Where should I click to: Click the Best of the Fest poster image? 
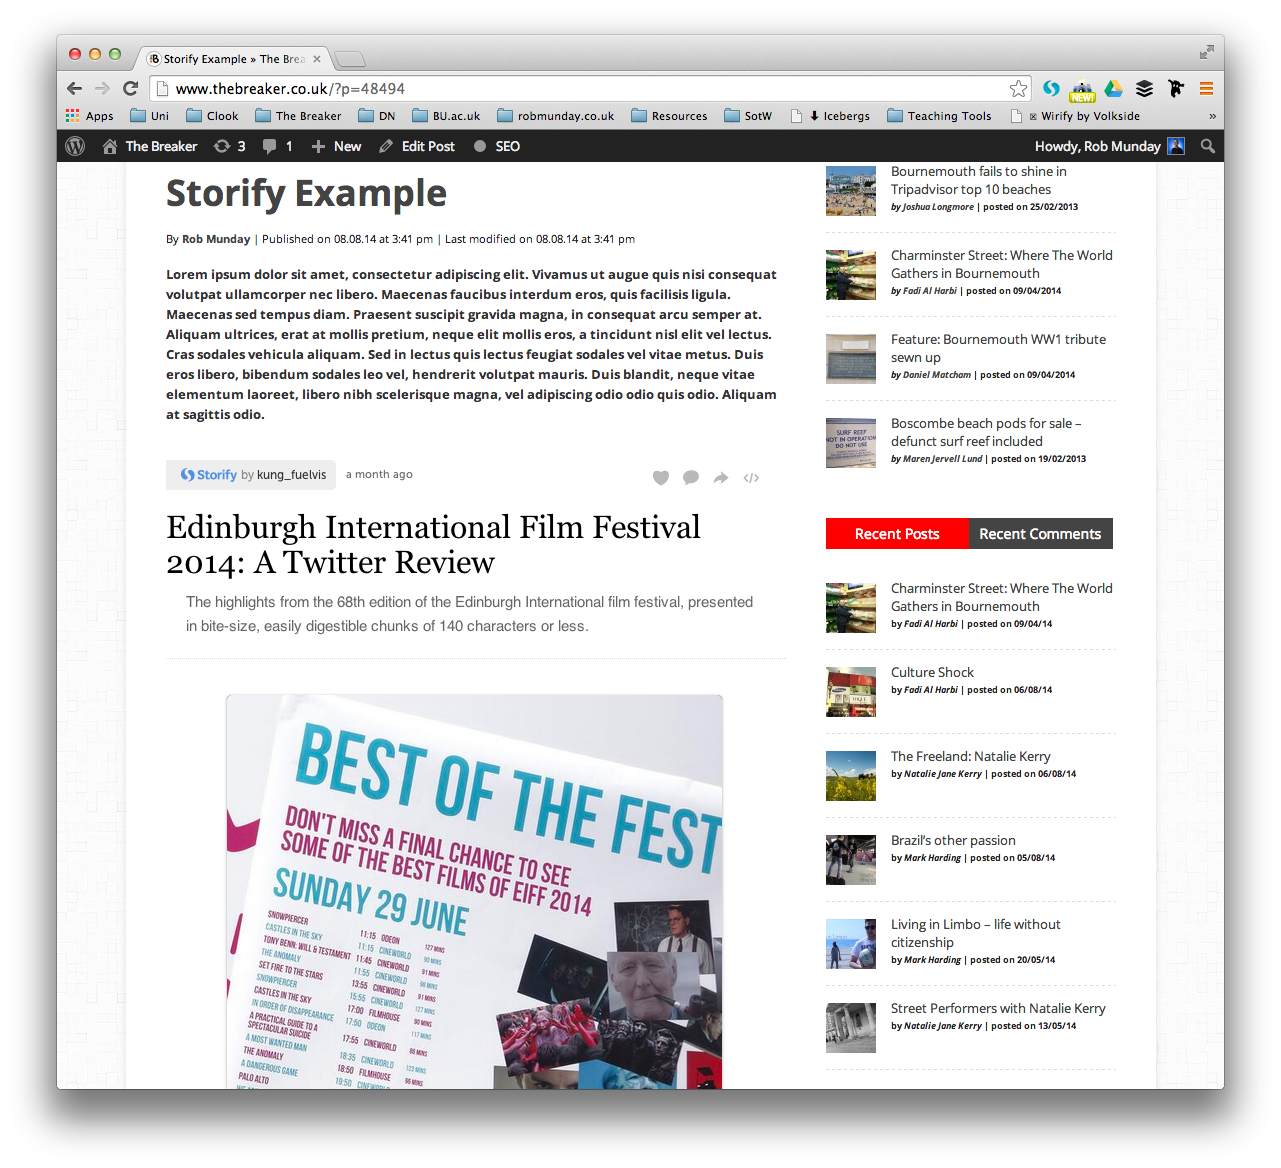point(474,892)
